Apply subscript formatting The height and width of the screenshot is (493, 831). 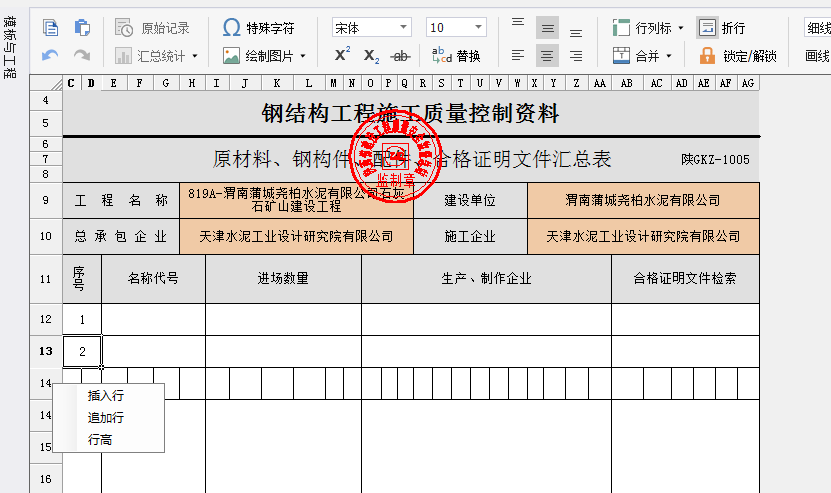click(371, 56)
